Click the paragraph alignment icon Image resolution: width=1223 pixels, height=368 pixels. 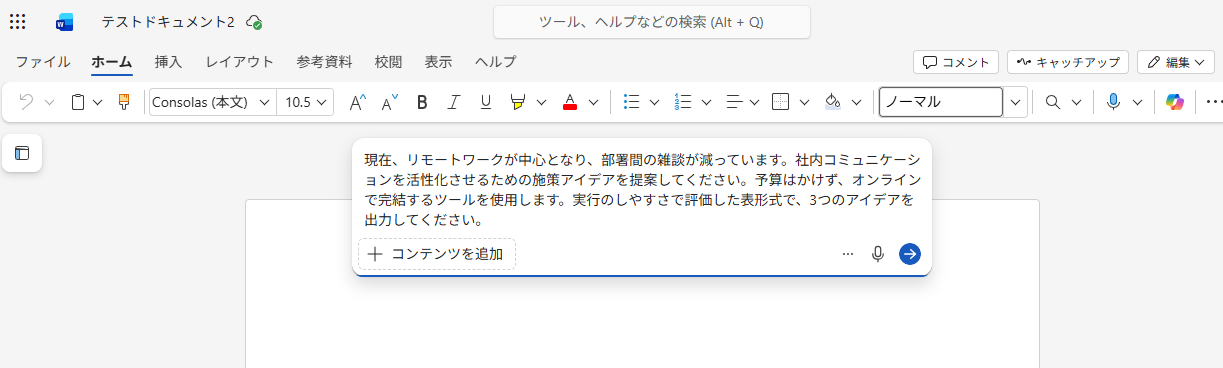734,102
